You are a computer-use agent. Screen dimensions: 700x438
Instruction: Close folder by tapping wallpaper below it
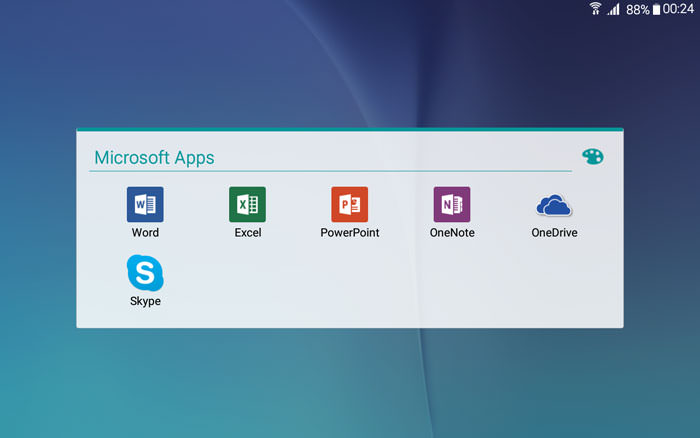coord(350,385)
